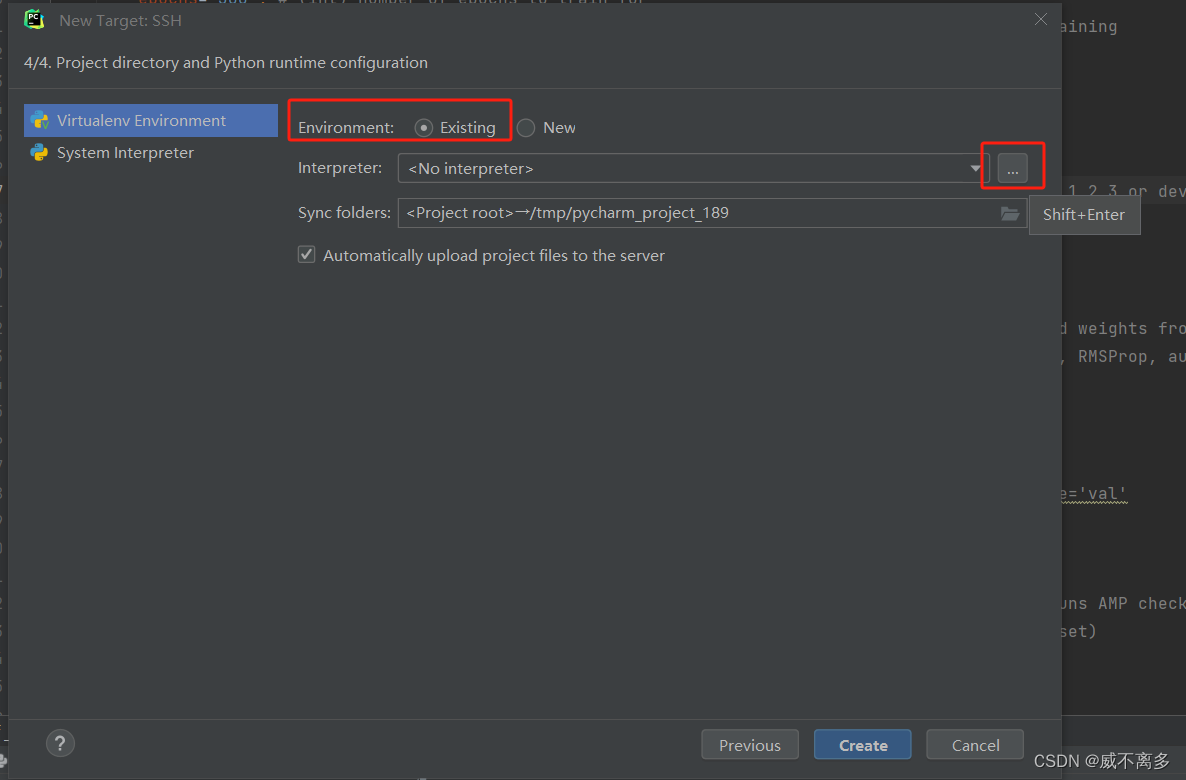Close the dialog with the X button
The width and height of the screenshot is (1186, 780).
(x=1041, y=19)
